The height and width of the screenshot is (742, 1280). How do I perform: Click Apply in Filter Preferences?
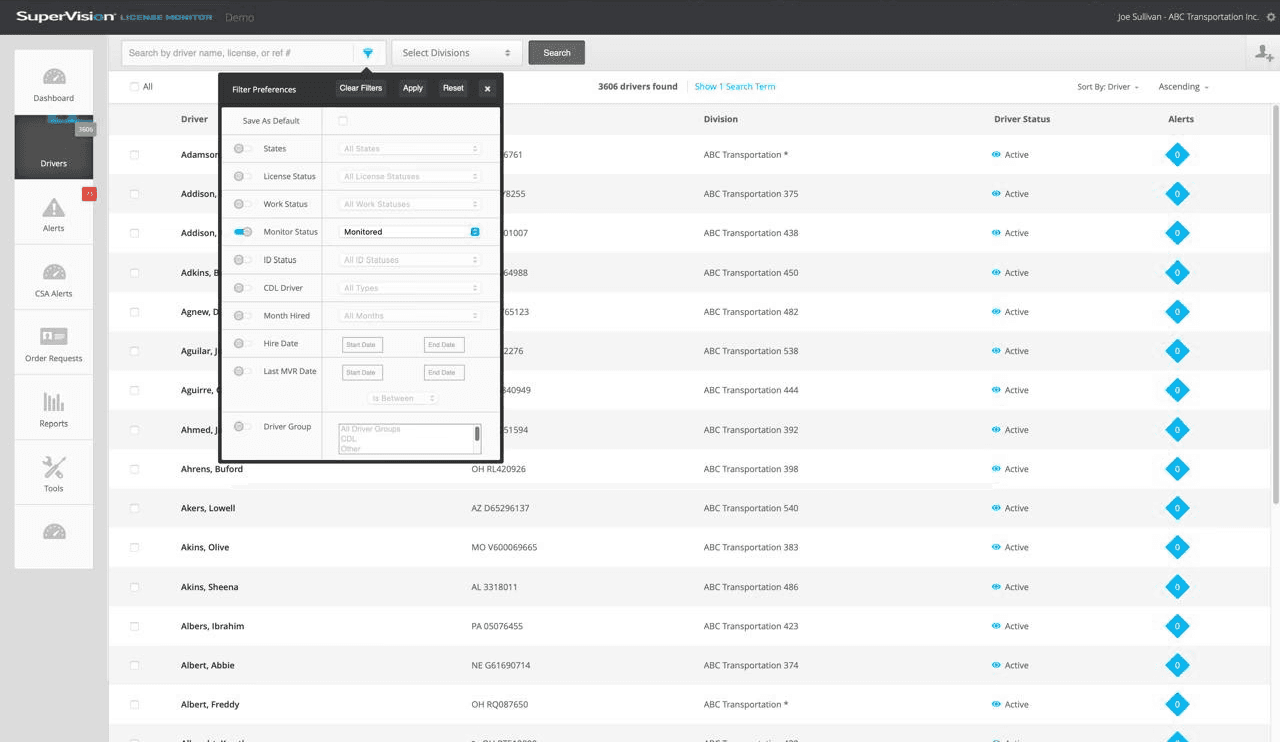point(413,88)
